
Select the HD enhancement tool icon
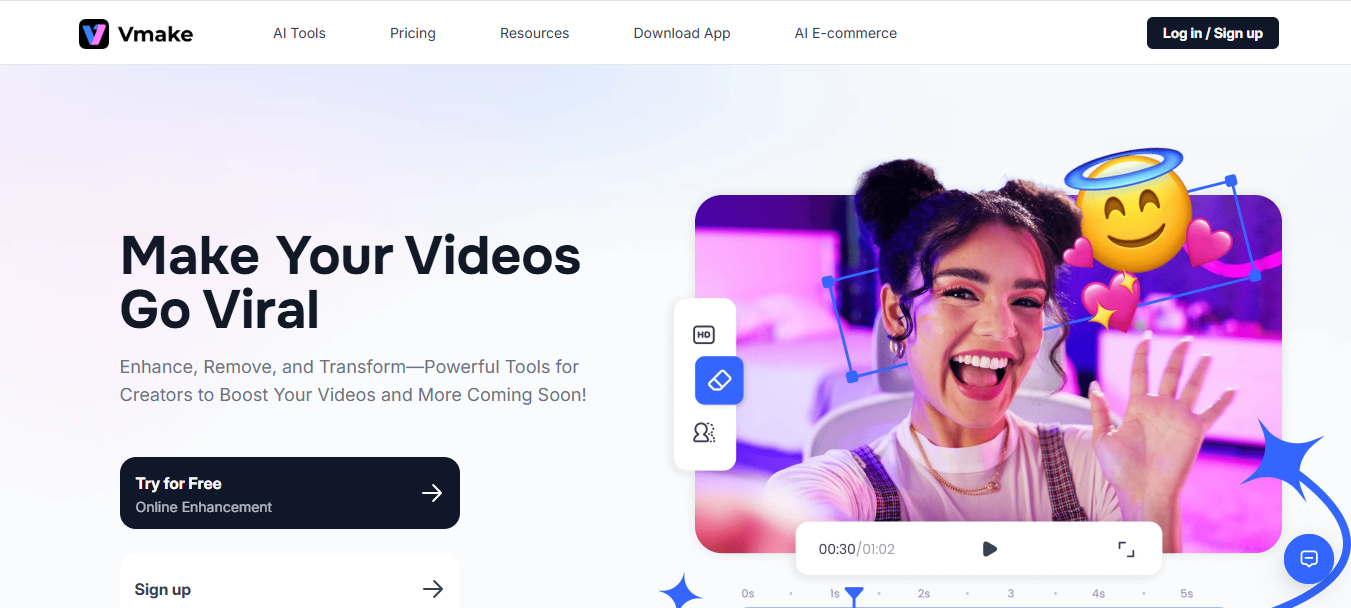click(704, 335)
